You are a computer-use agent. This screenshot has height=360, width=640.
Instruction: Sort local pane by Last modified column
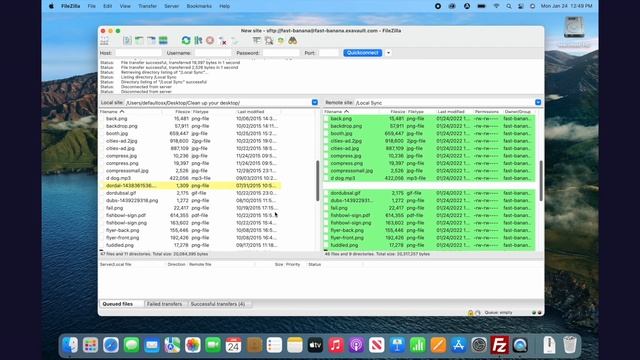(258, 111)
